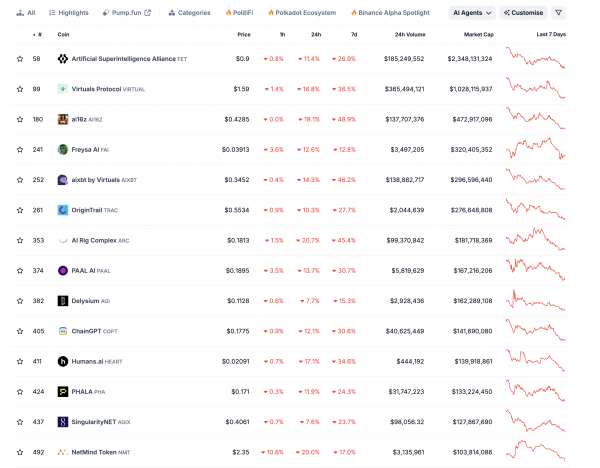Toggle favorite star for ChainGPT

point(20,331)
